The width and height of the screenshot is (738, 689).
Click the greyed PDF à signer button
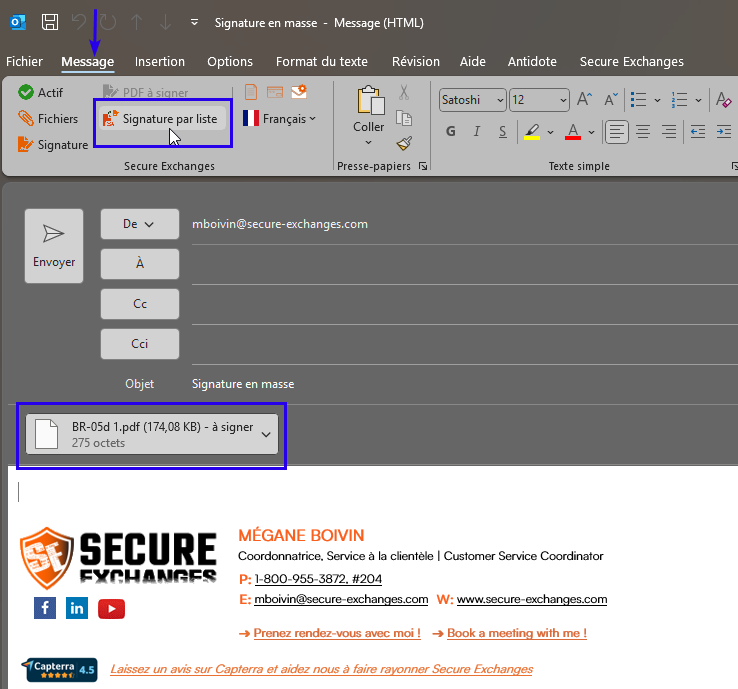145,93
